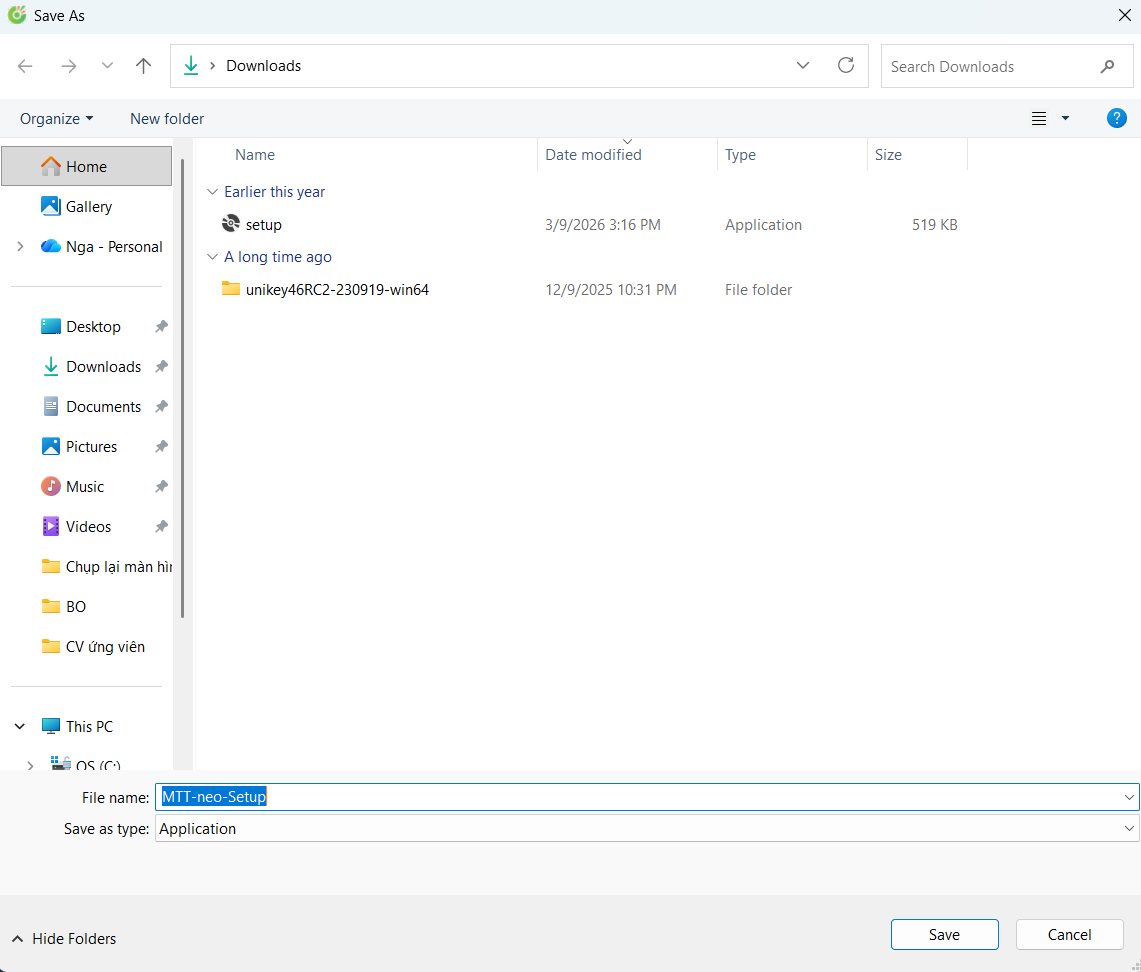This screenshot has width=1141, height=972.
Task: Refresh the Downloads folder view
Action: (x=846, y=65)
